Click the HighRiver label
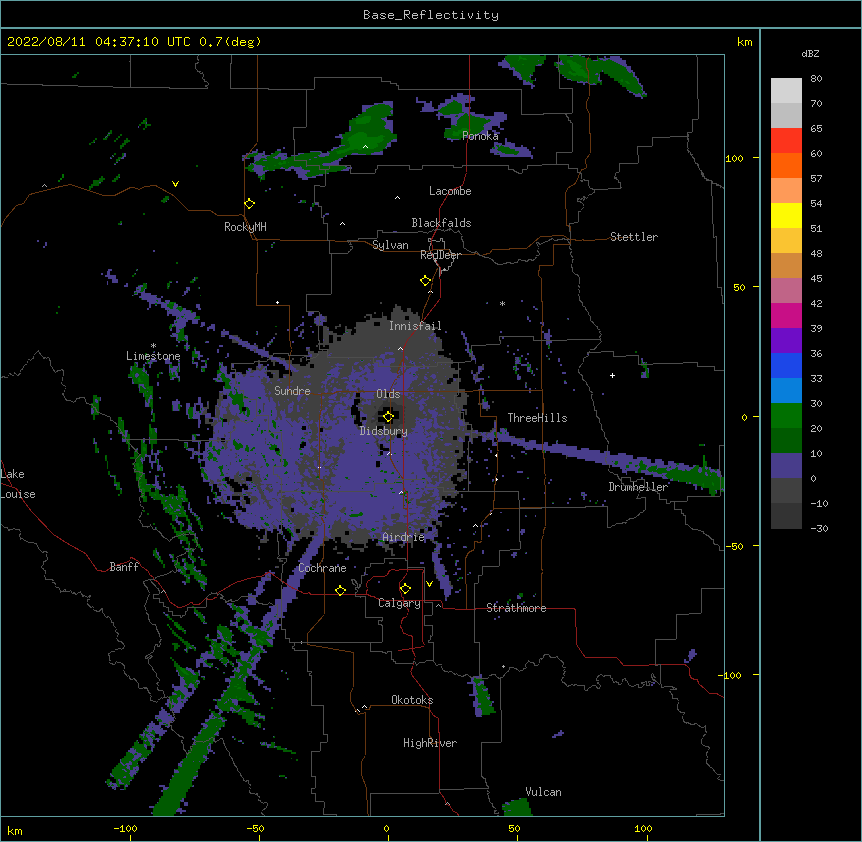Screen dimensions: 862x842 click(x=430, y=743)
